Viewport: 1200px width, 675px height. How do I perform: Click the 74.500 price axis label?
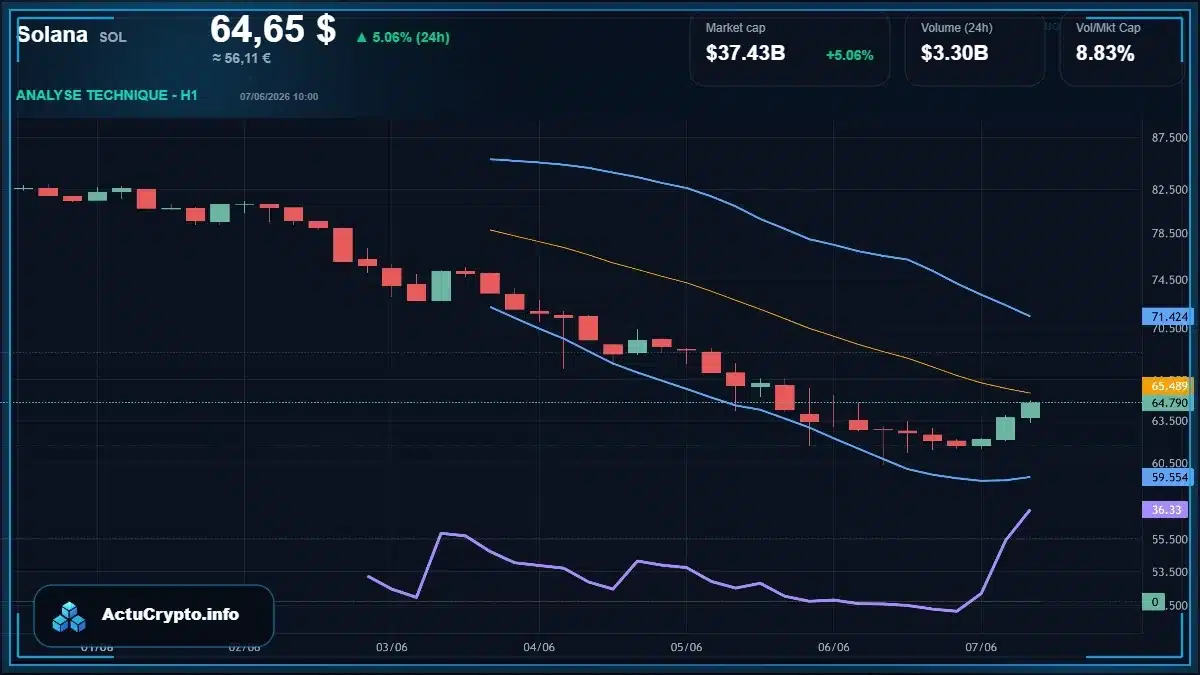[x=1169, y=281]
